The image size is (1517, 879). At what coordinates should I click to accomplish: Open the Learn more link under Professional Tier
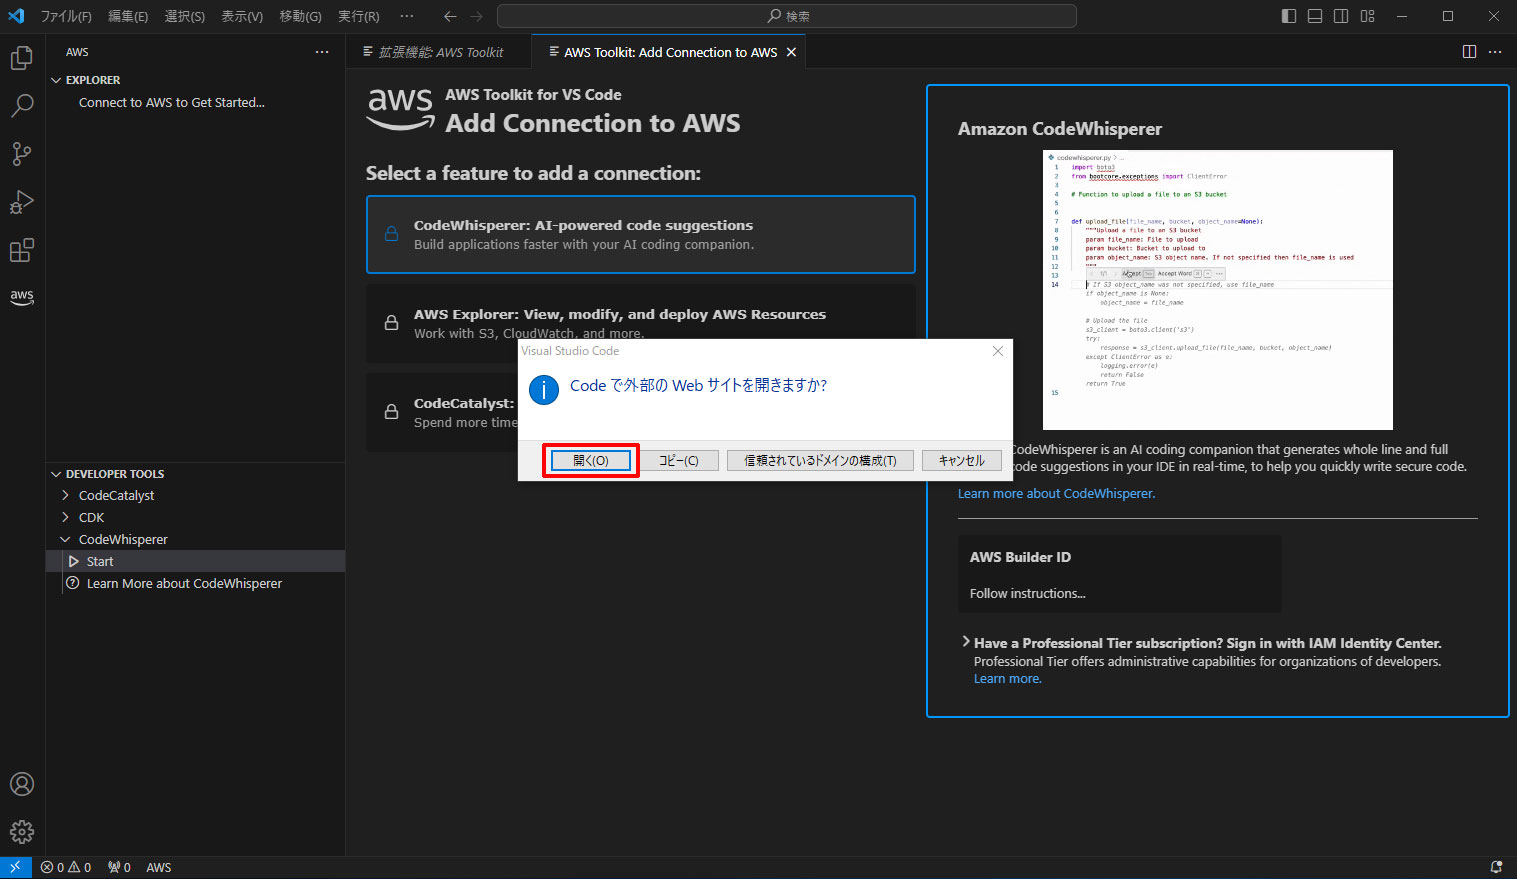click(1007, 678)
